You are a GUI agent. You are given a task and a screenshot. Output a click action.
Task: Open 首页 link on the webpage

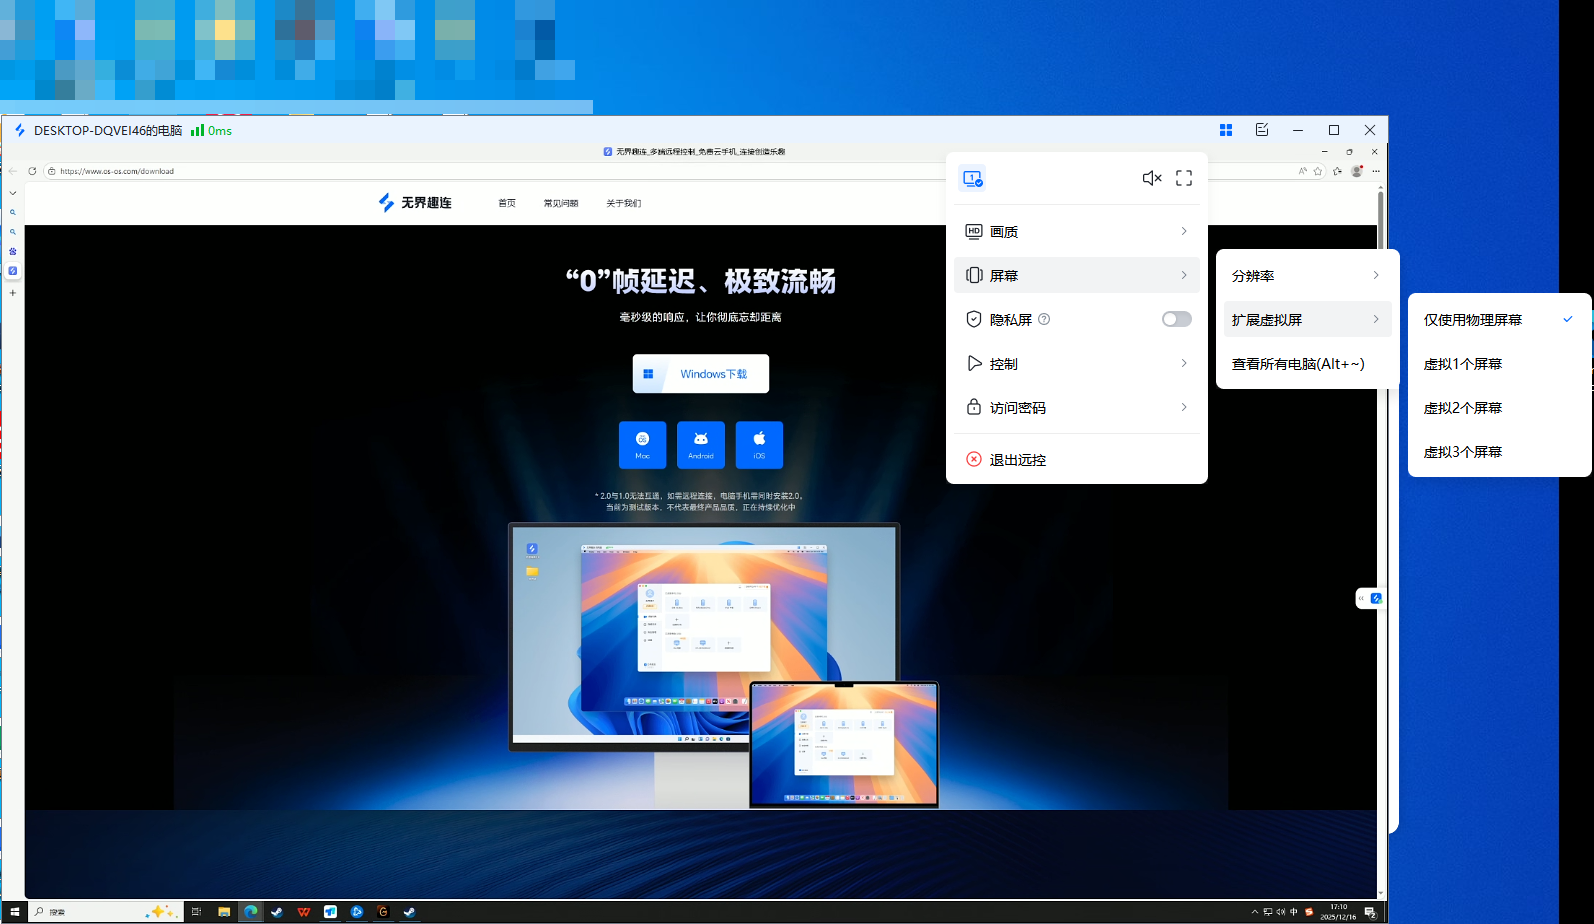(x=507, y=203)
